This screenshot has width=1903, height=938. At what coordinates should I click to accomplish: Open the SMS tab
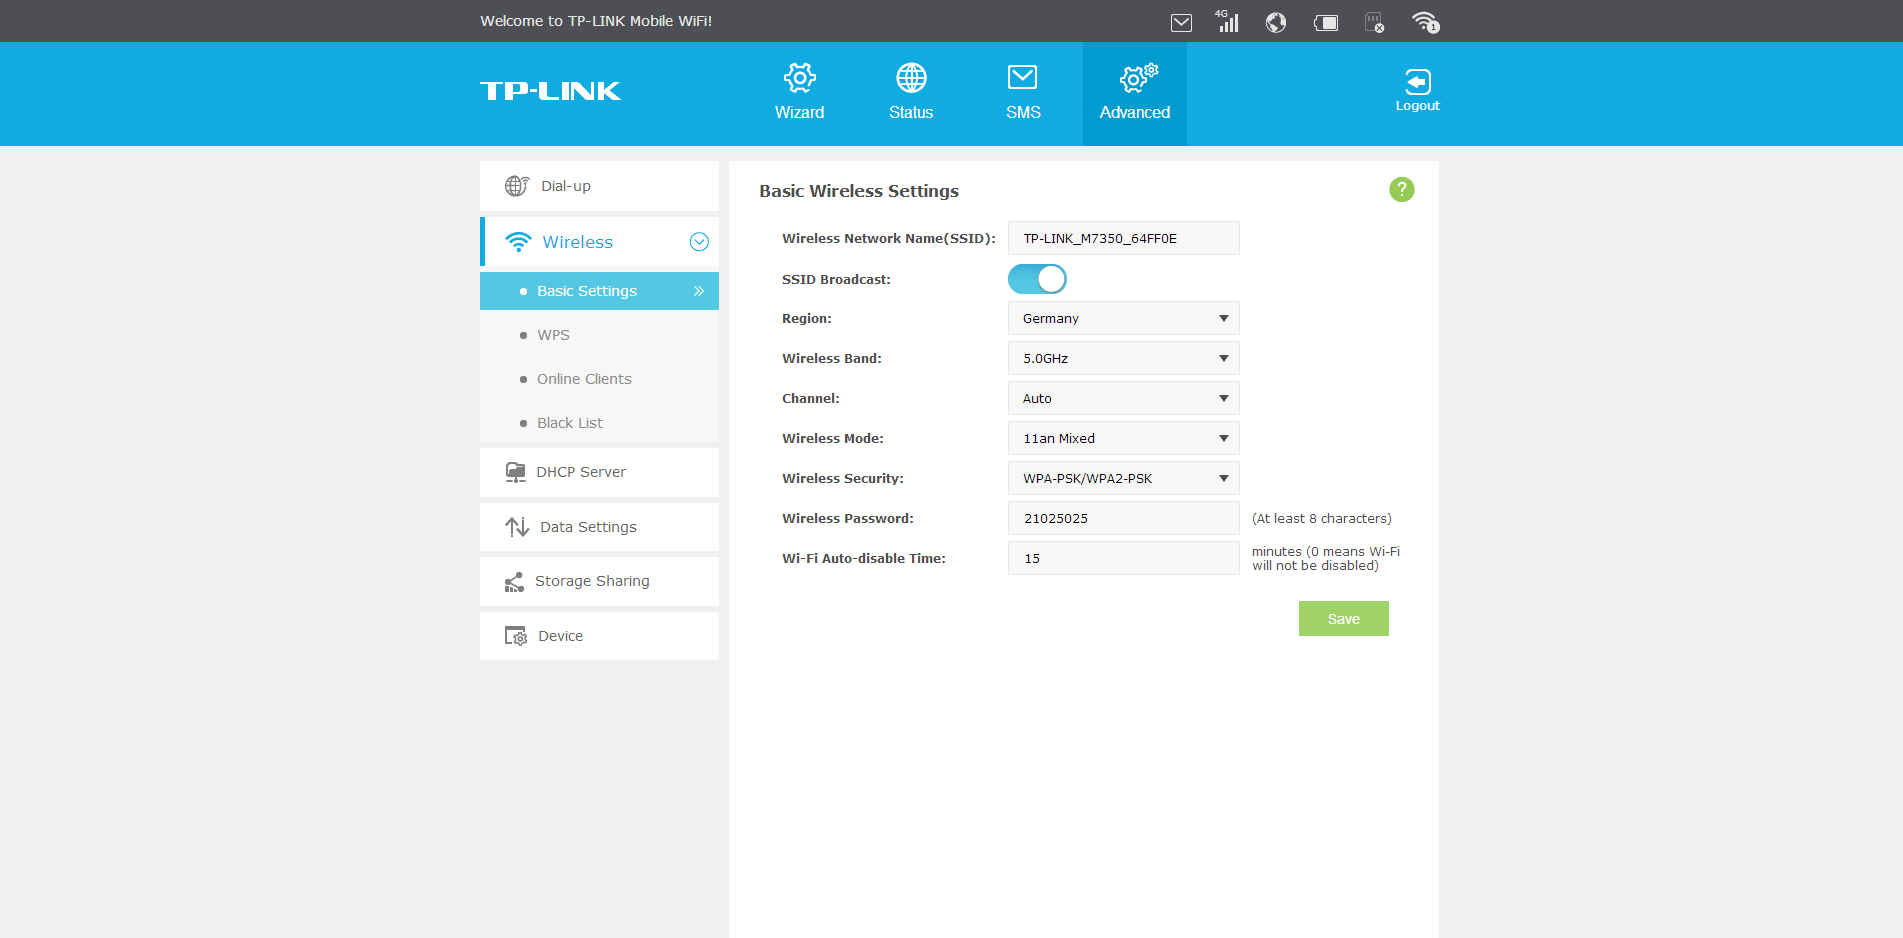click(1022, 92)
